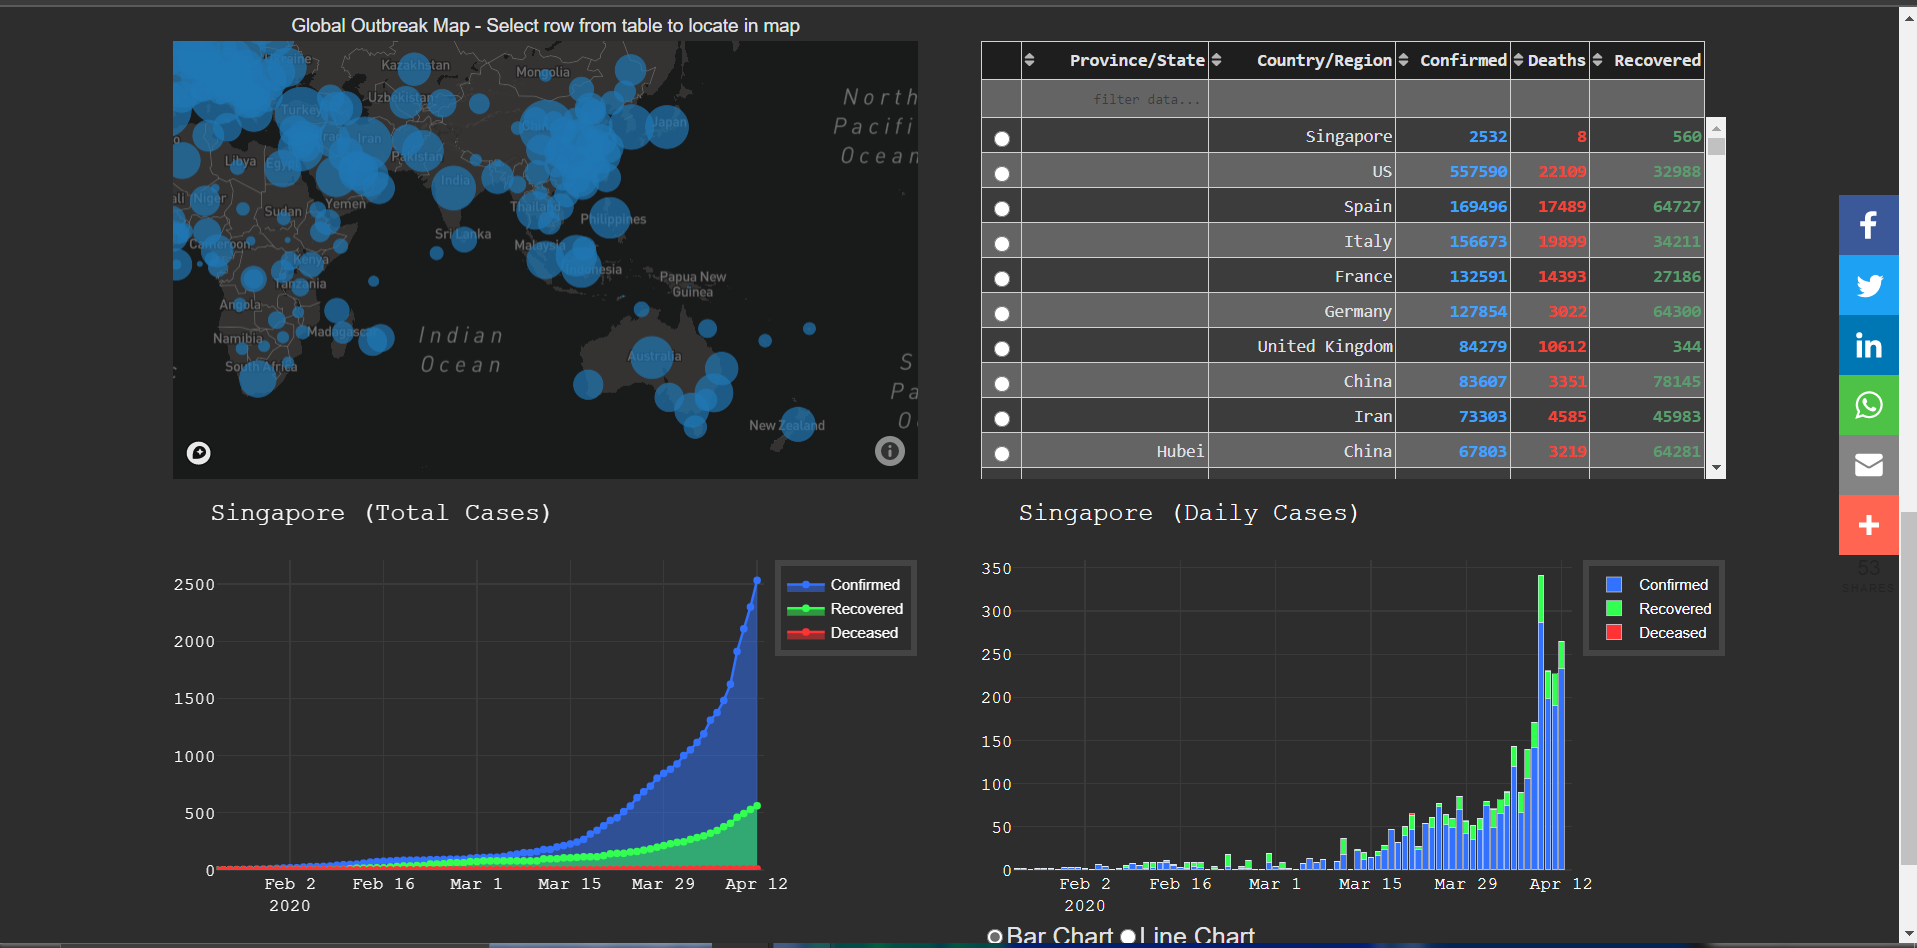Image resolution: width=1917 pixels, height=948 pixels.
Task: Click the Confirmed filter field
Action: pos(1452,99)
